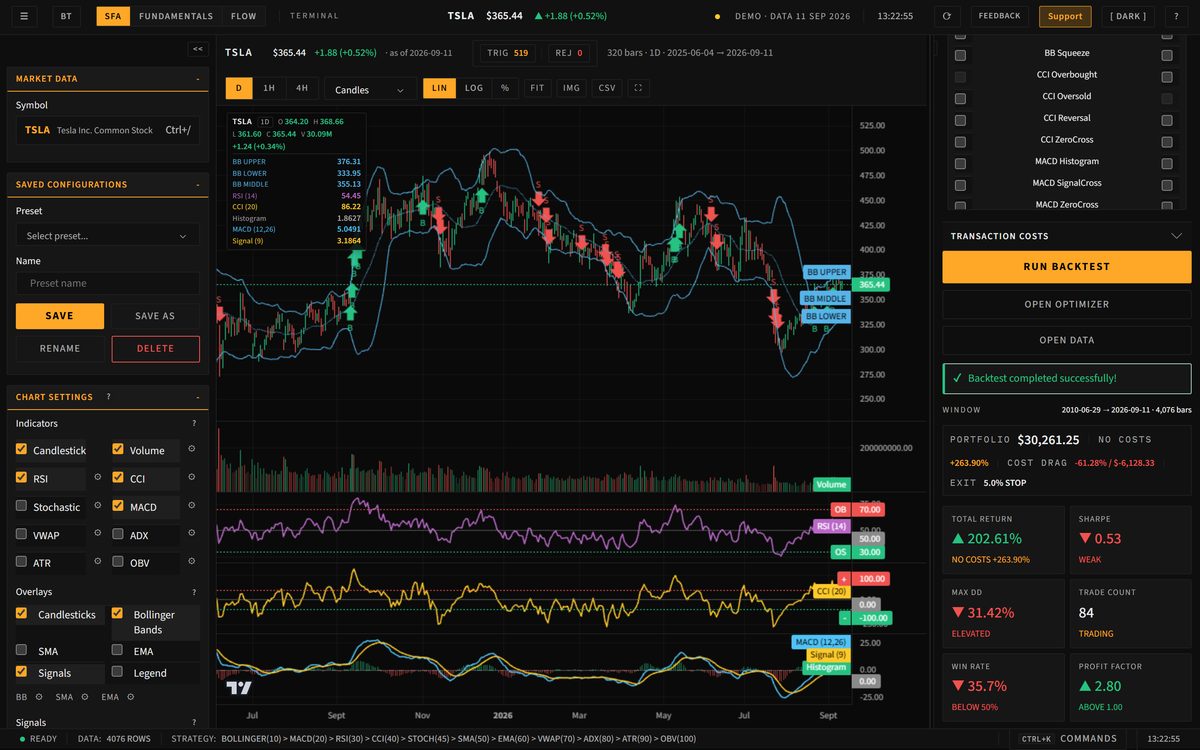Open the DARK theme selector
Viewport: 1200px width, 750px height.
click(x=1128, y=16)
